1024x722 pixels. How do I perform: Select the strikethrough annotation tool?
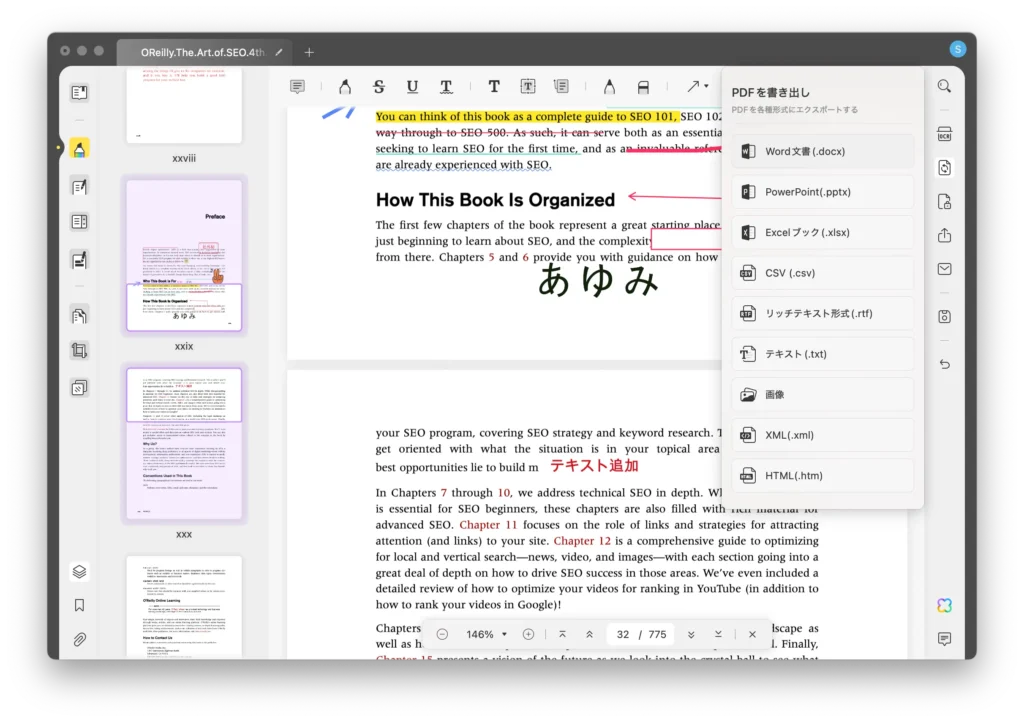tap(378, 87)
